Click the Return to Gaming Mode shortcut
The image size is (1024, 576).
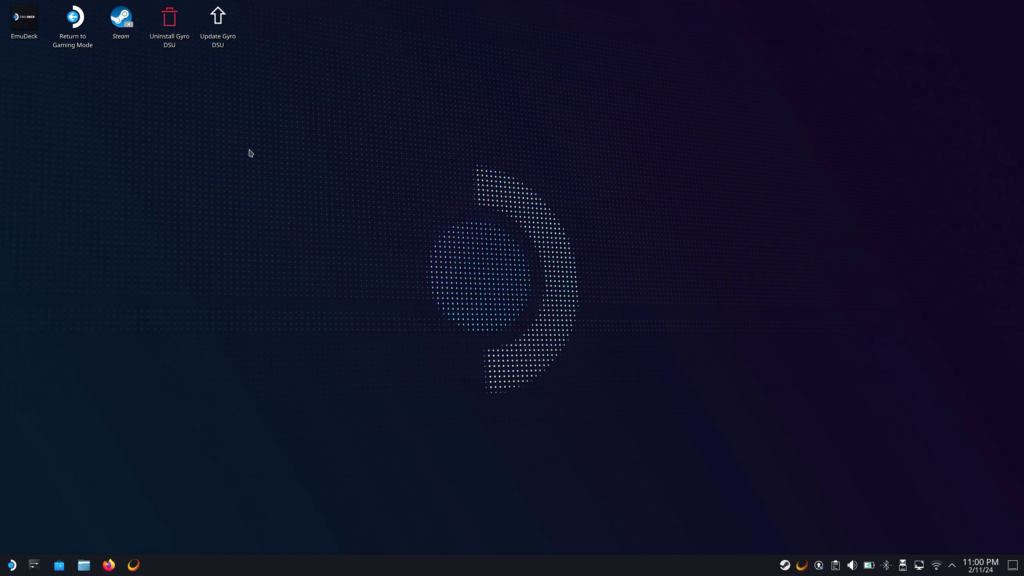pyautogui.click(x=73, y=17)
